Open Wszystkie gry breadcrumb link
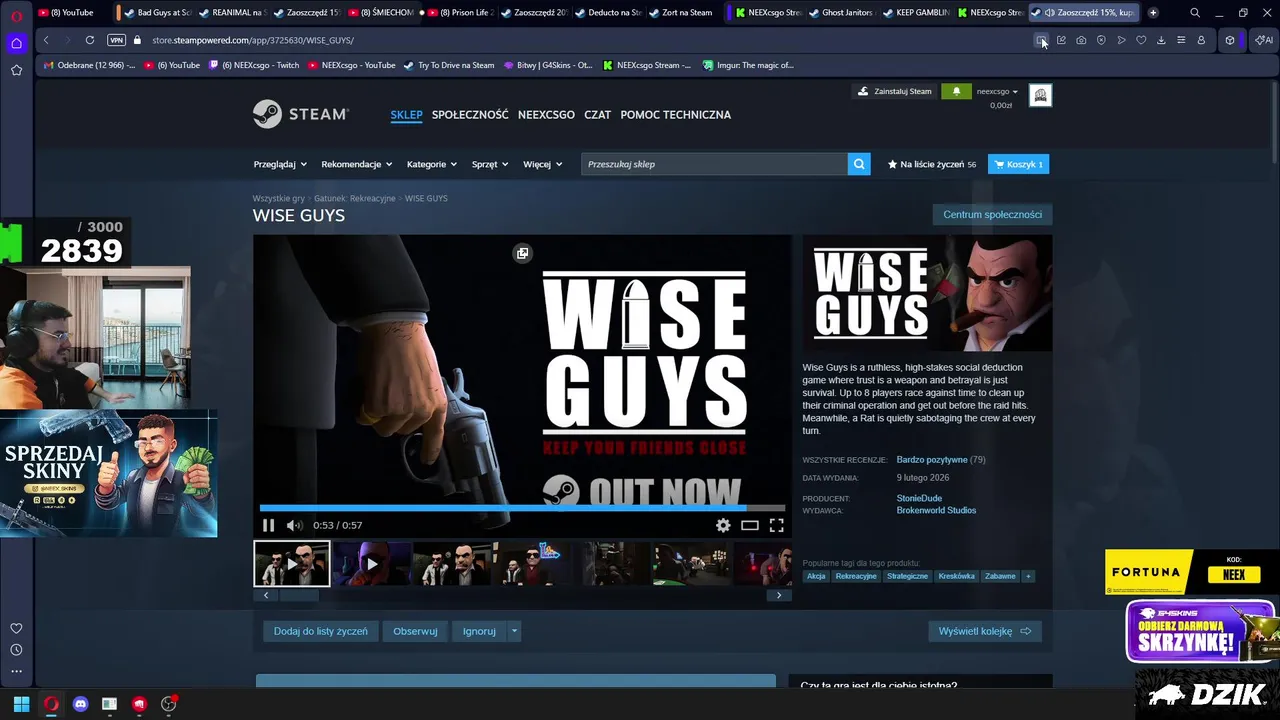This screenshot has width=1280, height=720. (278, 198)
